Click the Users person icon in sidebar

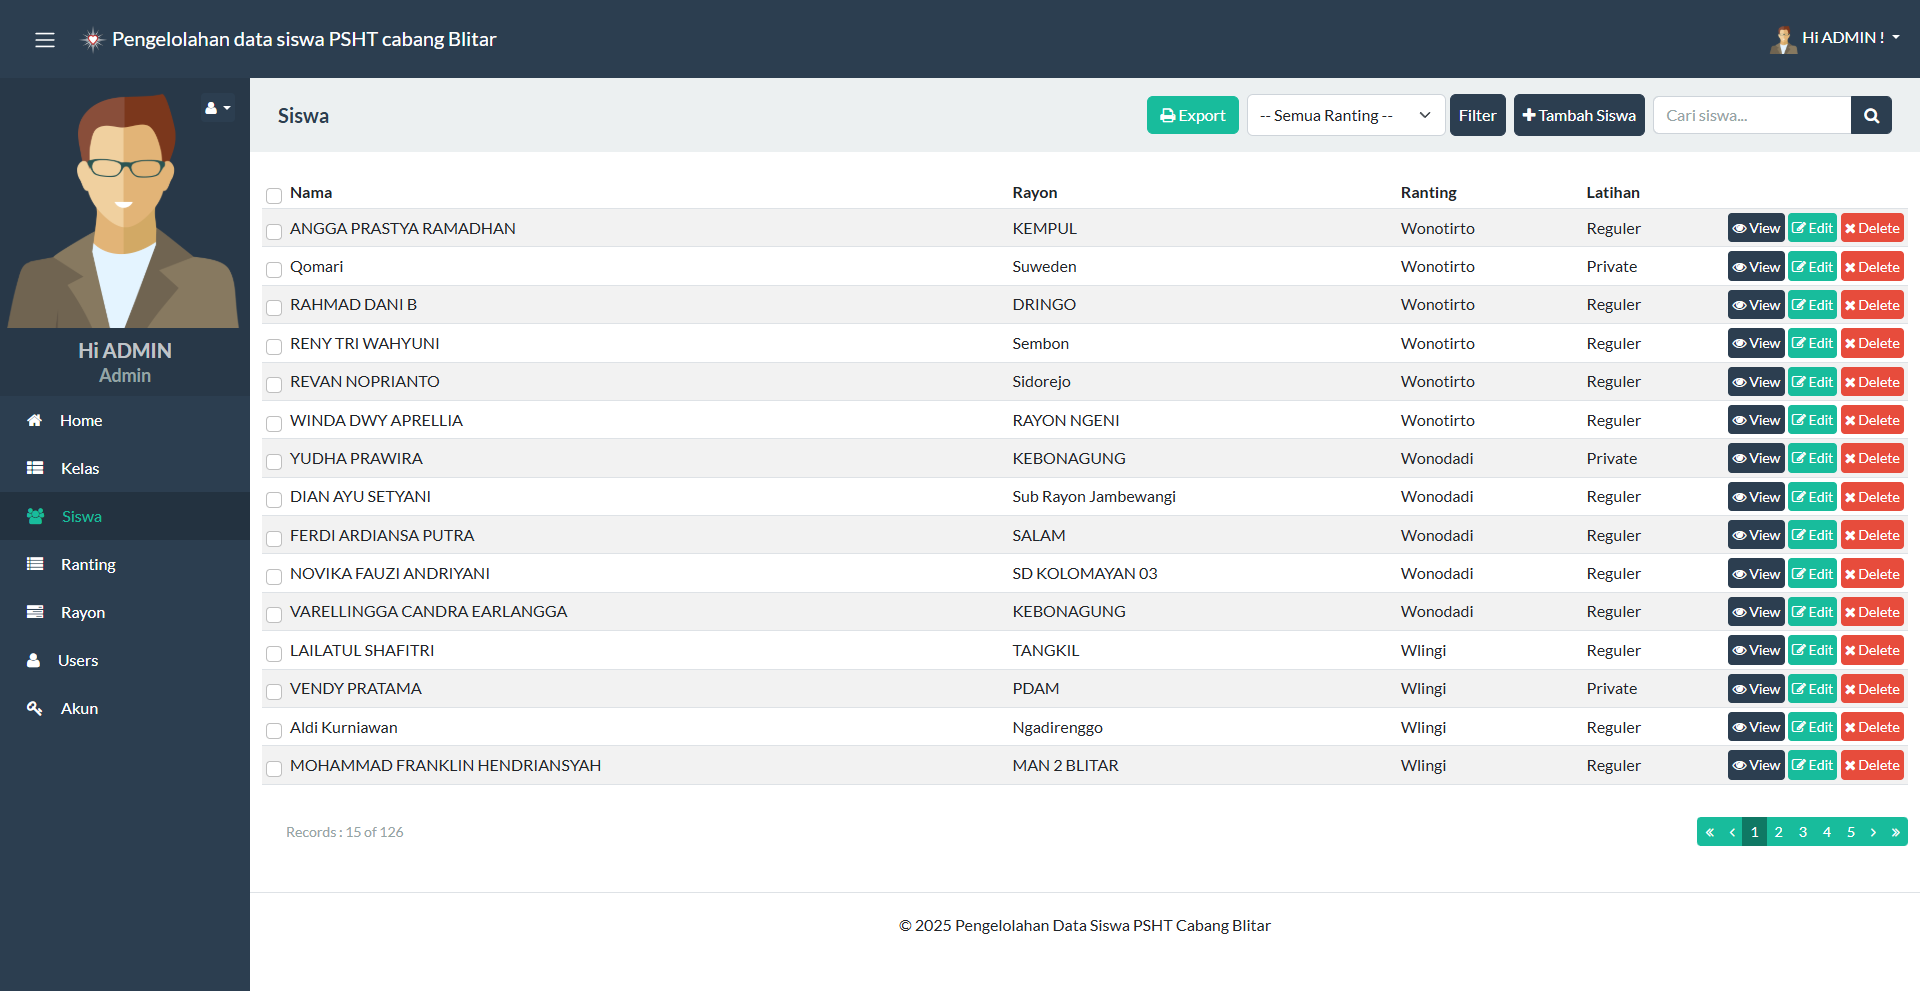pyautogui.click(x=34, y=660)
